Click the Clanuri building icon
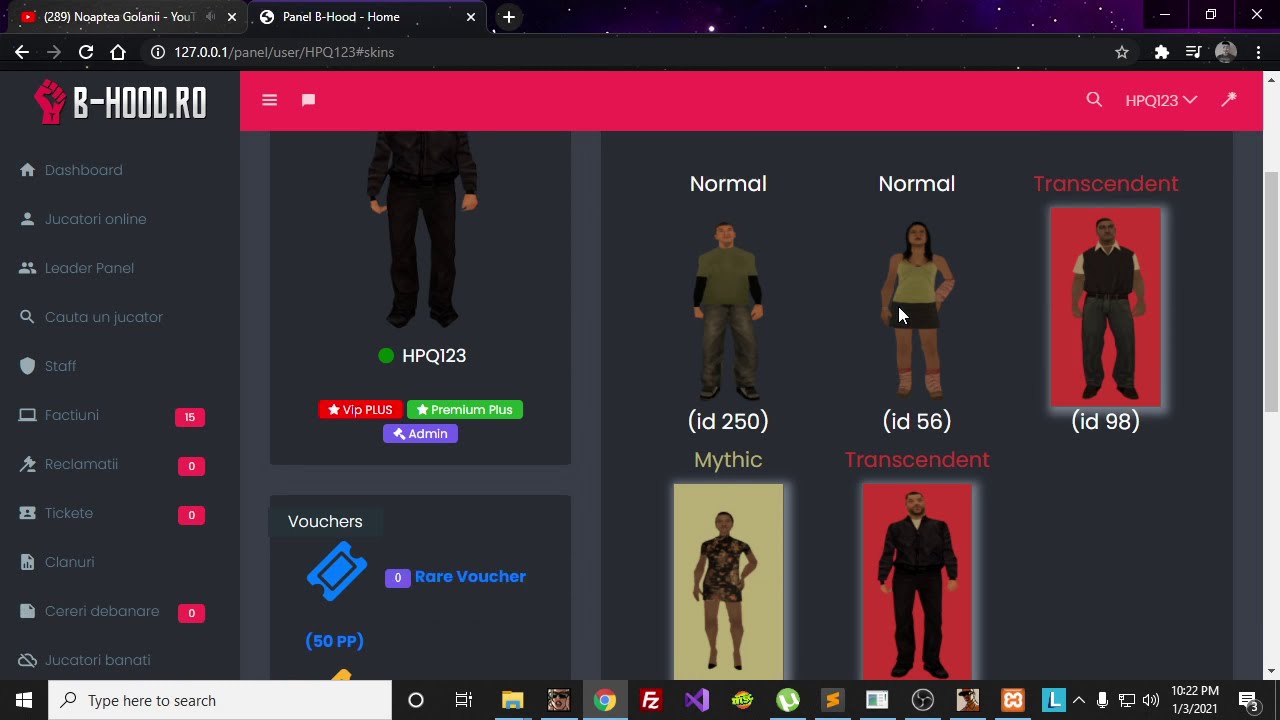This screenshot has height=720, width=1280. pos(27,562)
